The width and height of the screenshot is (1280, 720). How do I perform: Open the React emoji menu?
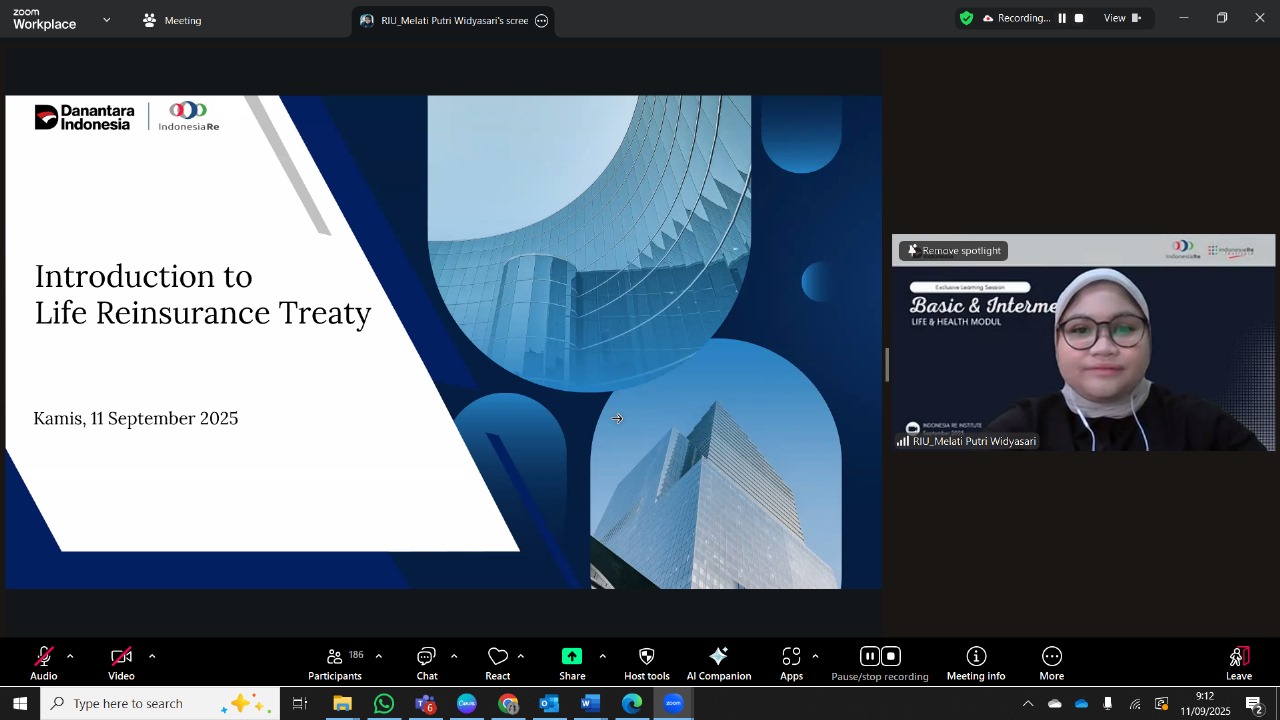497,661
